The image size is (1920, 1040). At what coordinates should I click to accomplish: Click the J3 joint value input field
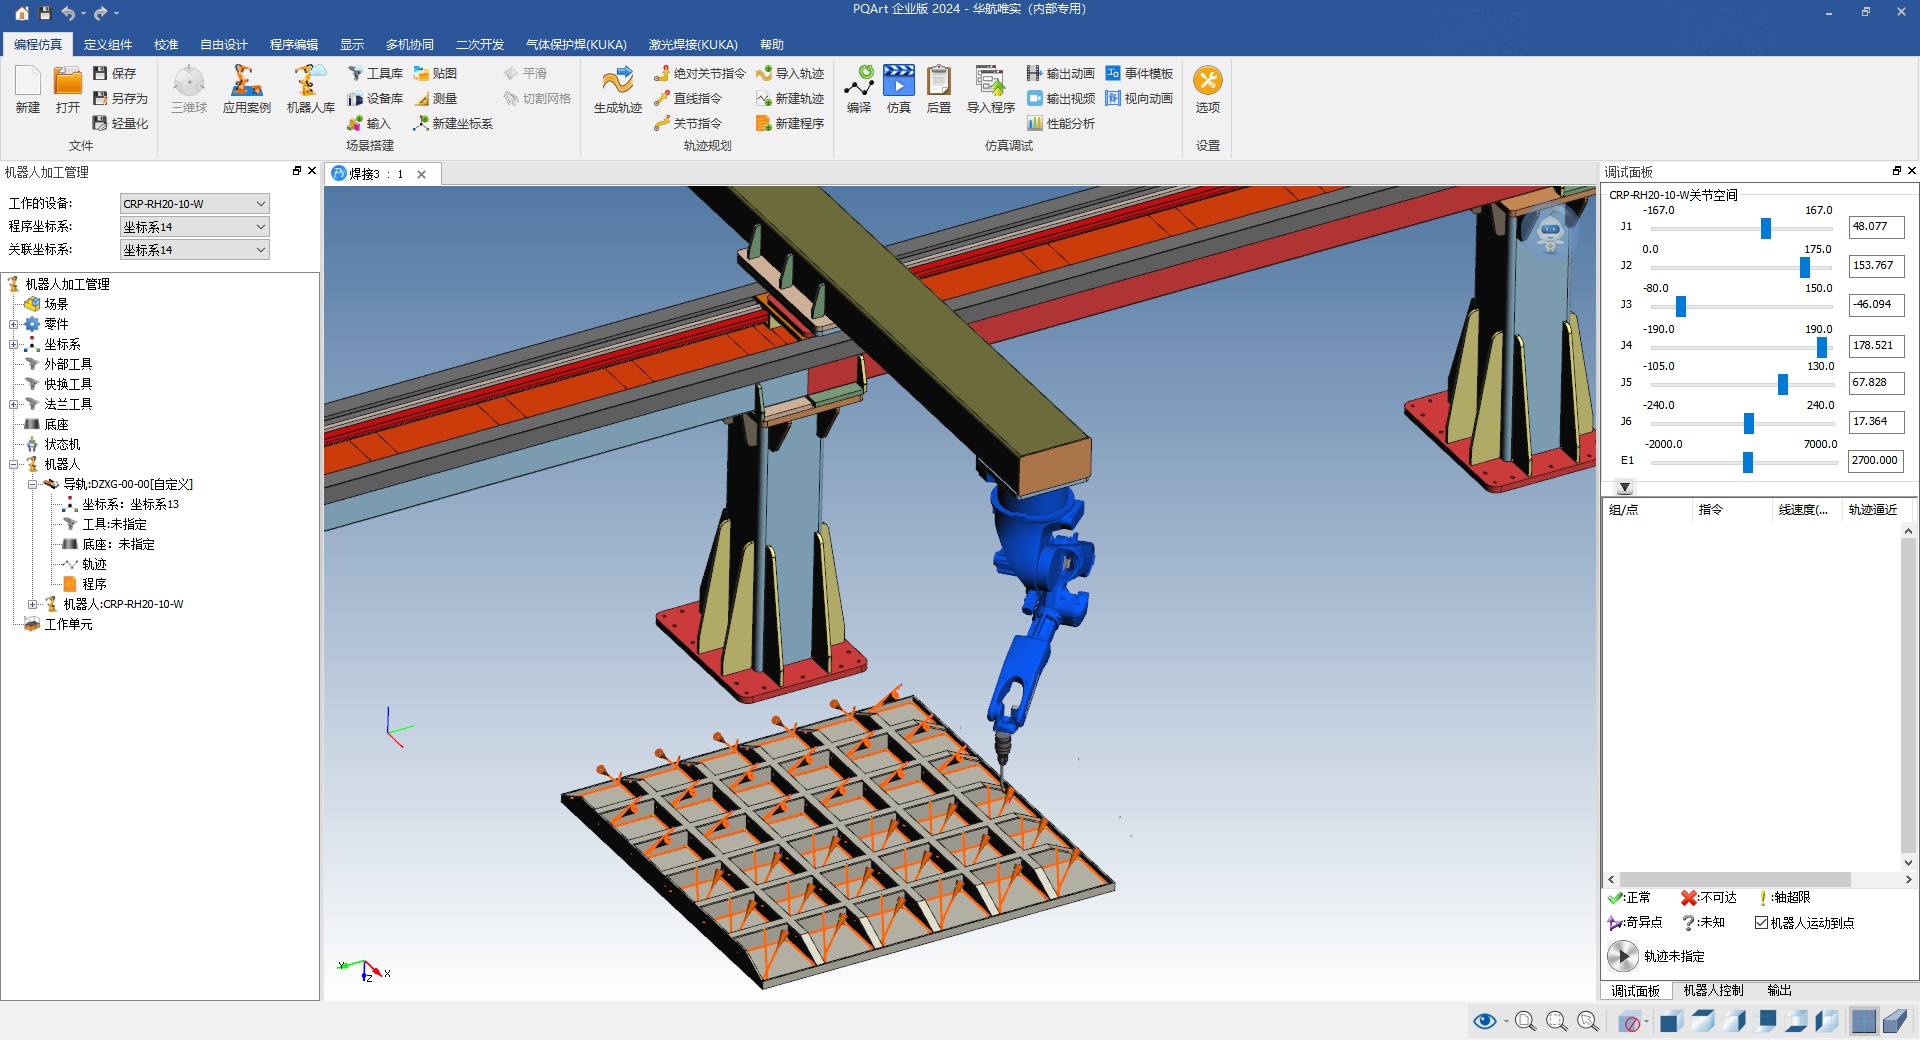point(1876,305)
